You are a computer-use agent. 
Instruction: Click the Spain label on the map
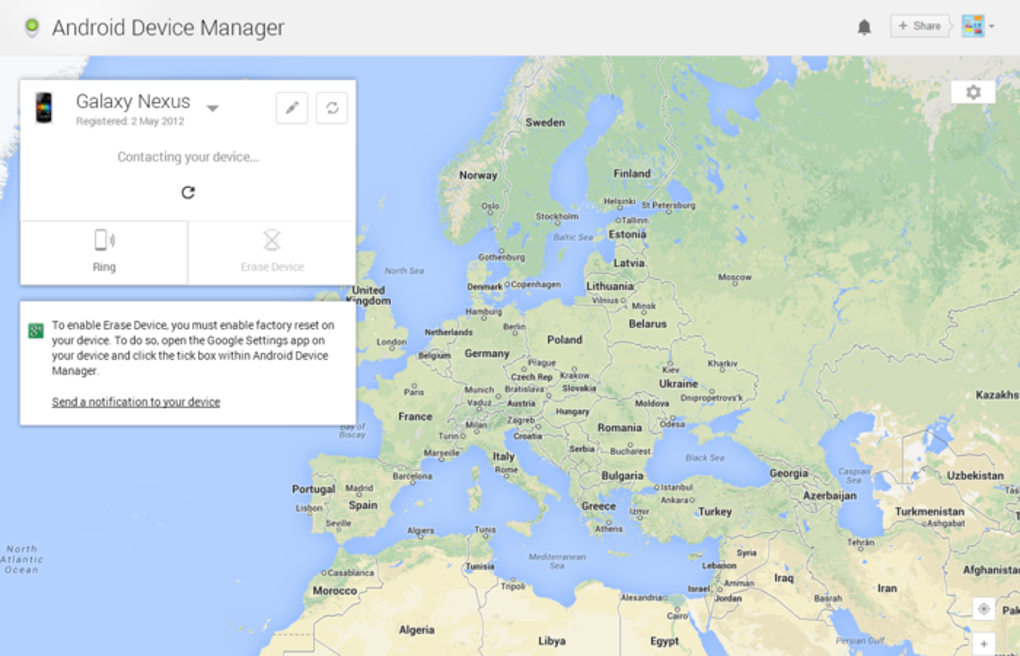pos(363,505)
